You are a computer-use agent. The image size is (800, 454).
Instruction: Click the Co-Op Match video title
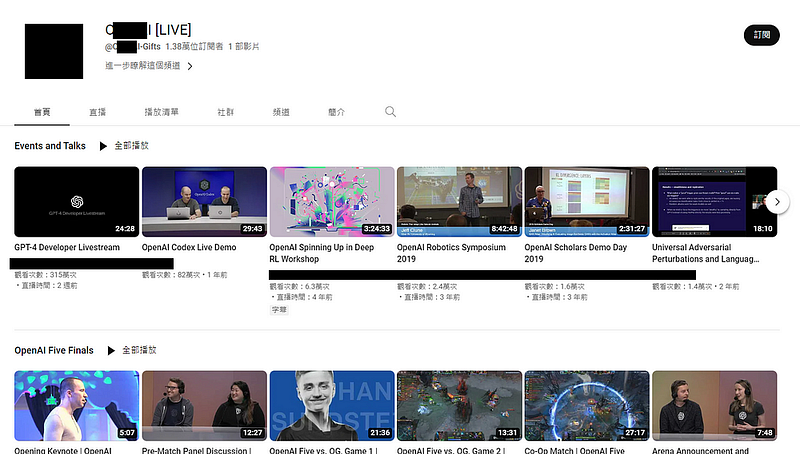coord(574,450)
